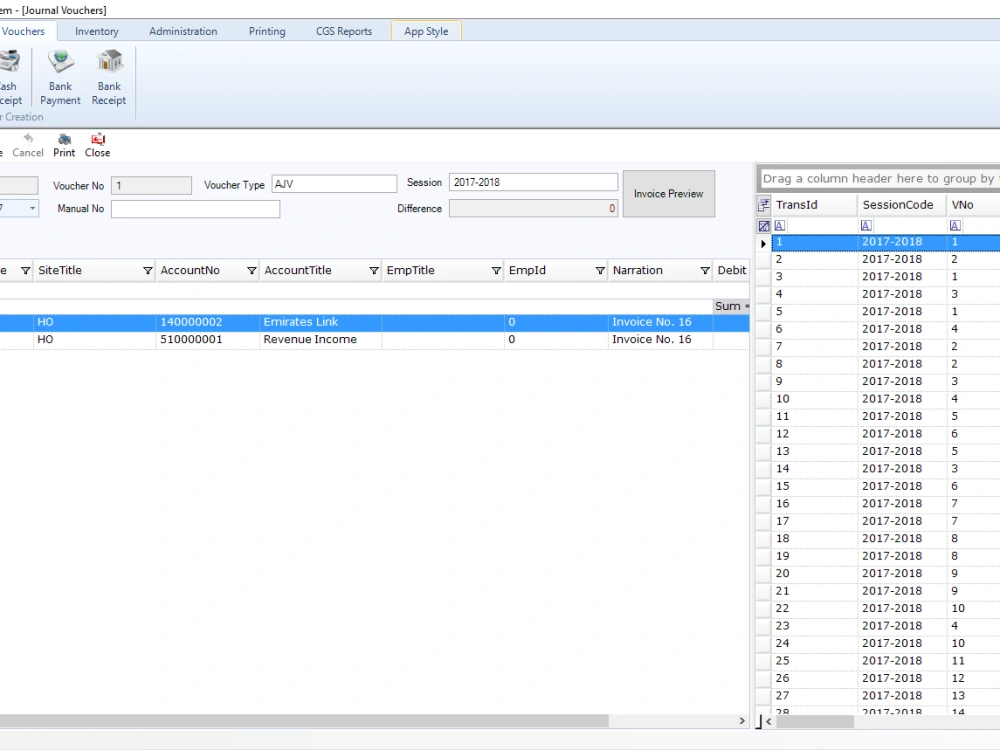Viewport: 1000px width, 750px height.
Task: Select TransId 22 row
Action: click(885, 608)
